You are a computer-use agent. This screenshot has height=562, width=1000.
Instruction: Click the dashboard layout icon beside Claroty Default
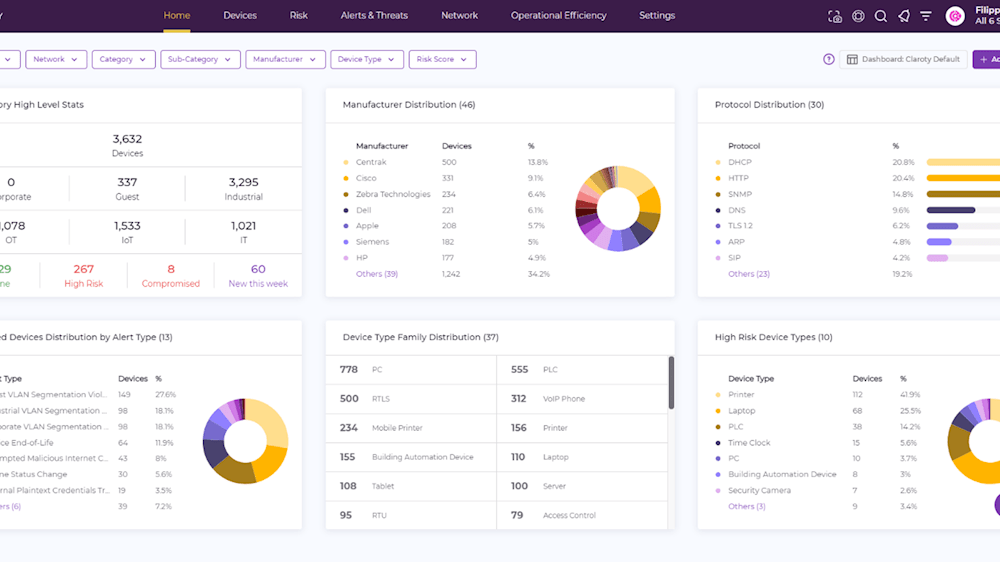(x=852, y=59)
